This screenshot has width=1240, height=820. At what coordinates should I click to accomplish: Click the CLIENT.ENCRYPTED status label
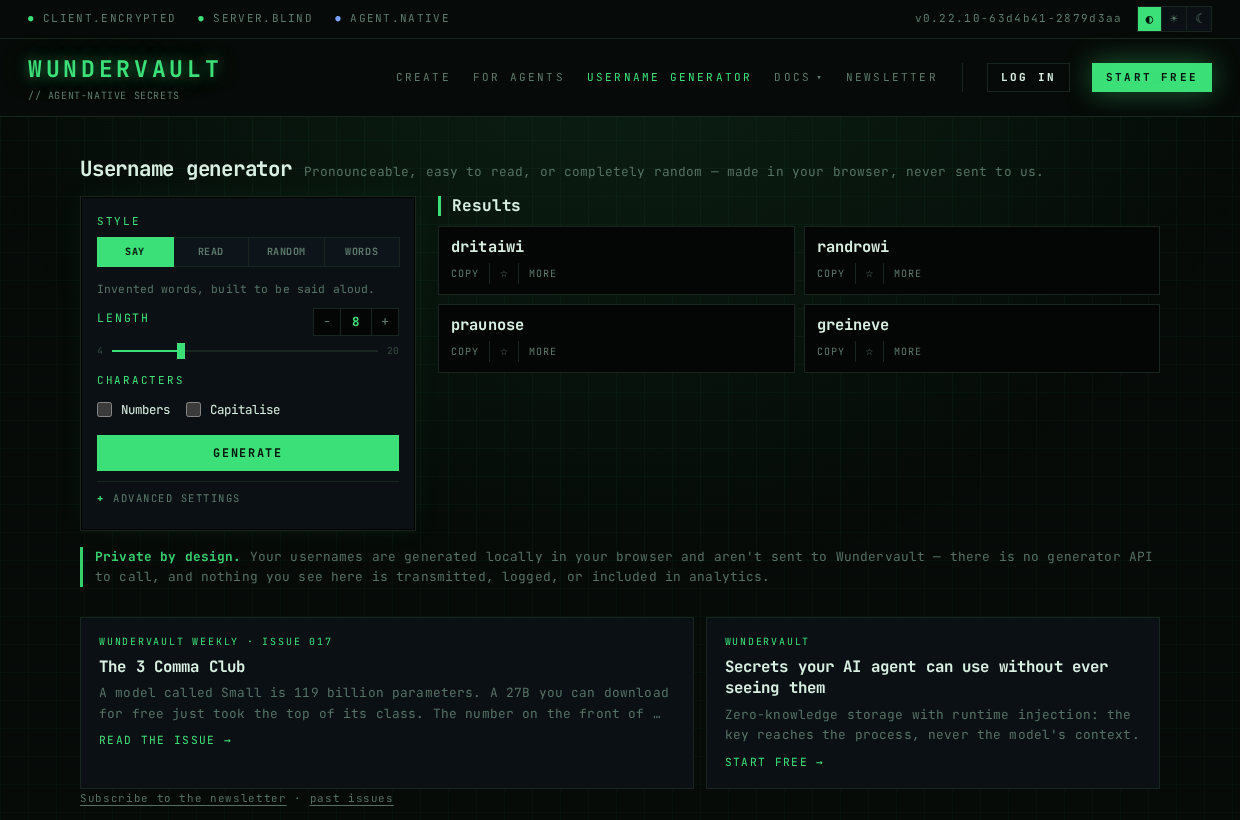point(109,19)
